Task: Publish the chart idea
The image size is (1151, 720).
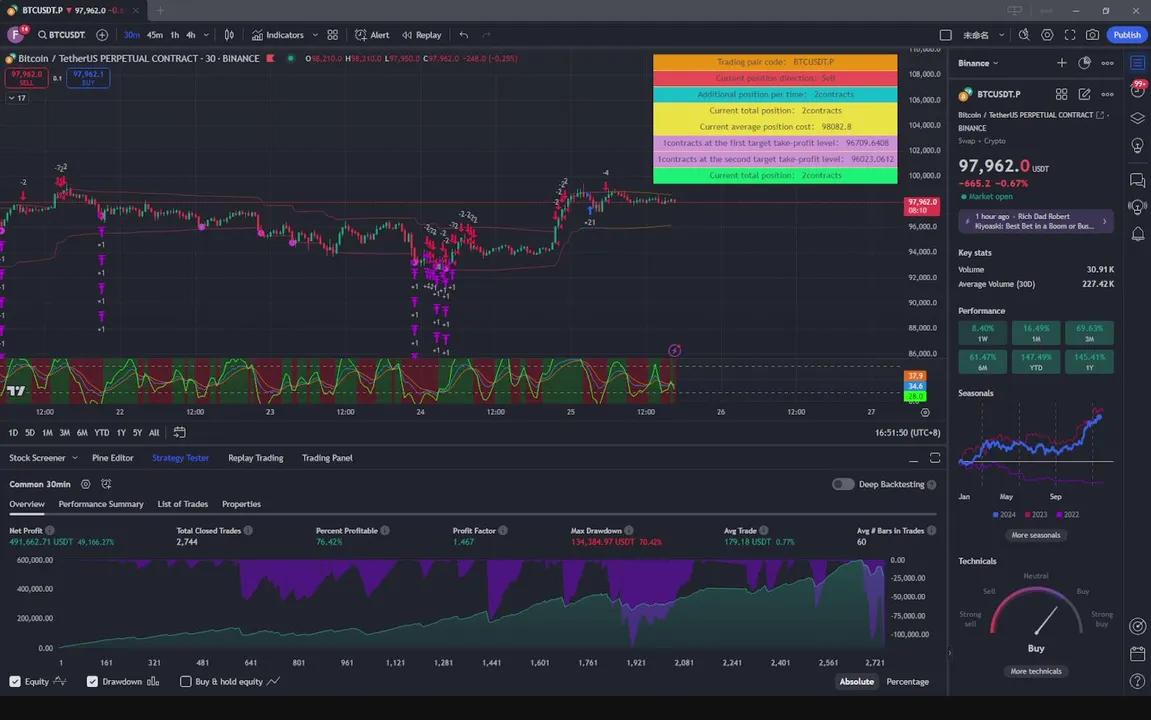Action: pyautogui.click(x=1127, y=34)
